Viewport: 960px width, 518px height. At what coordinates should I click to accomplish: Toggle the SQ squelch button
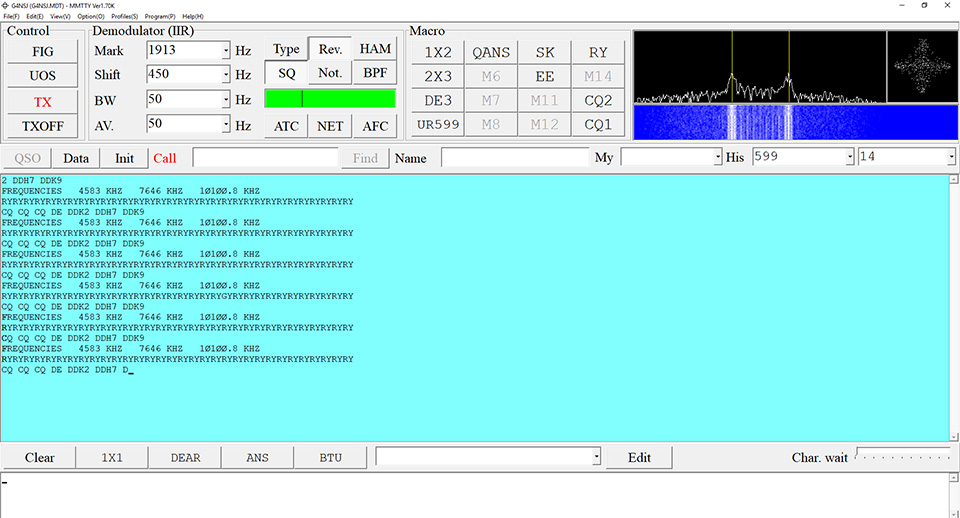click(x=286, y=73)
